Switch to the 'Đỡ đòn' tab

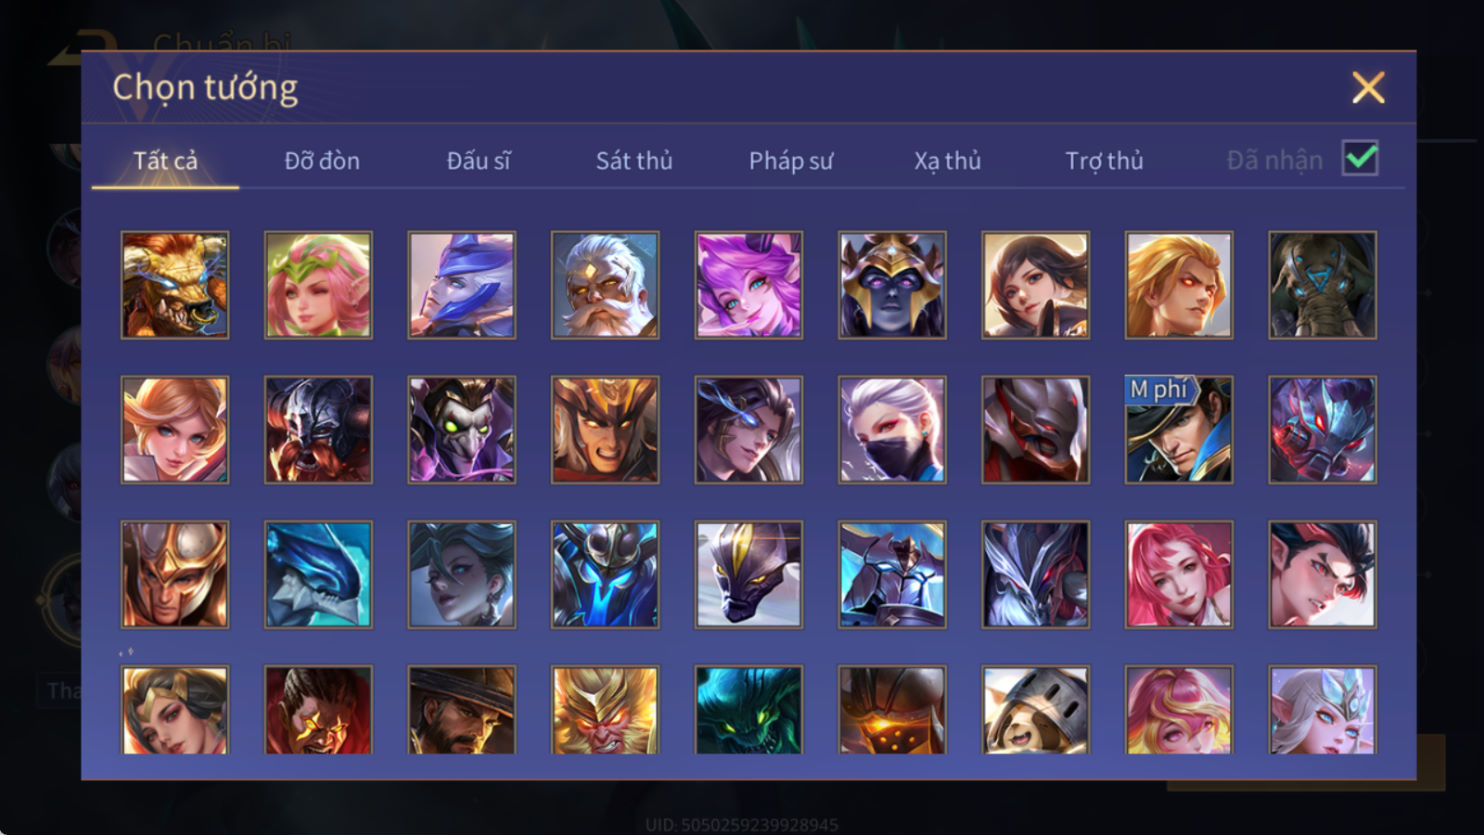(322, 160)
